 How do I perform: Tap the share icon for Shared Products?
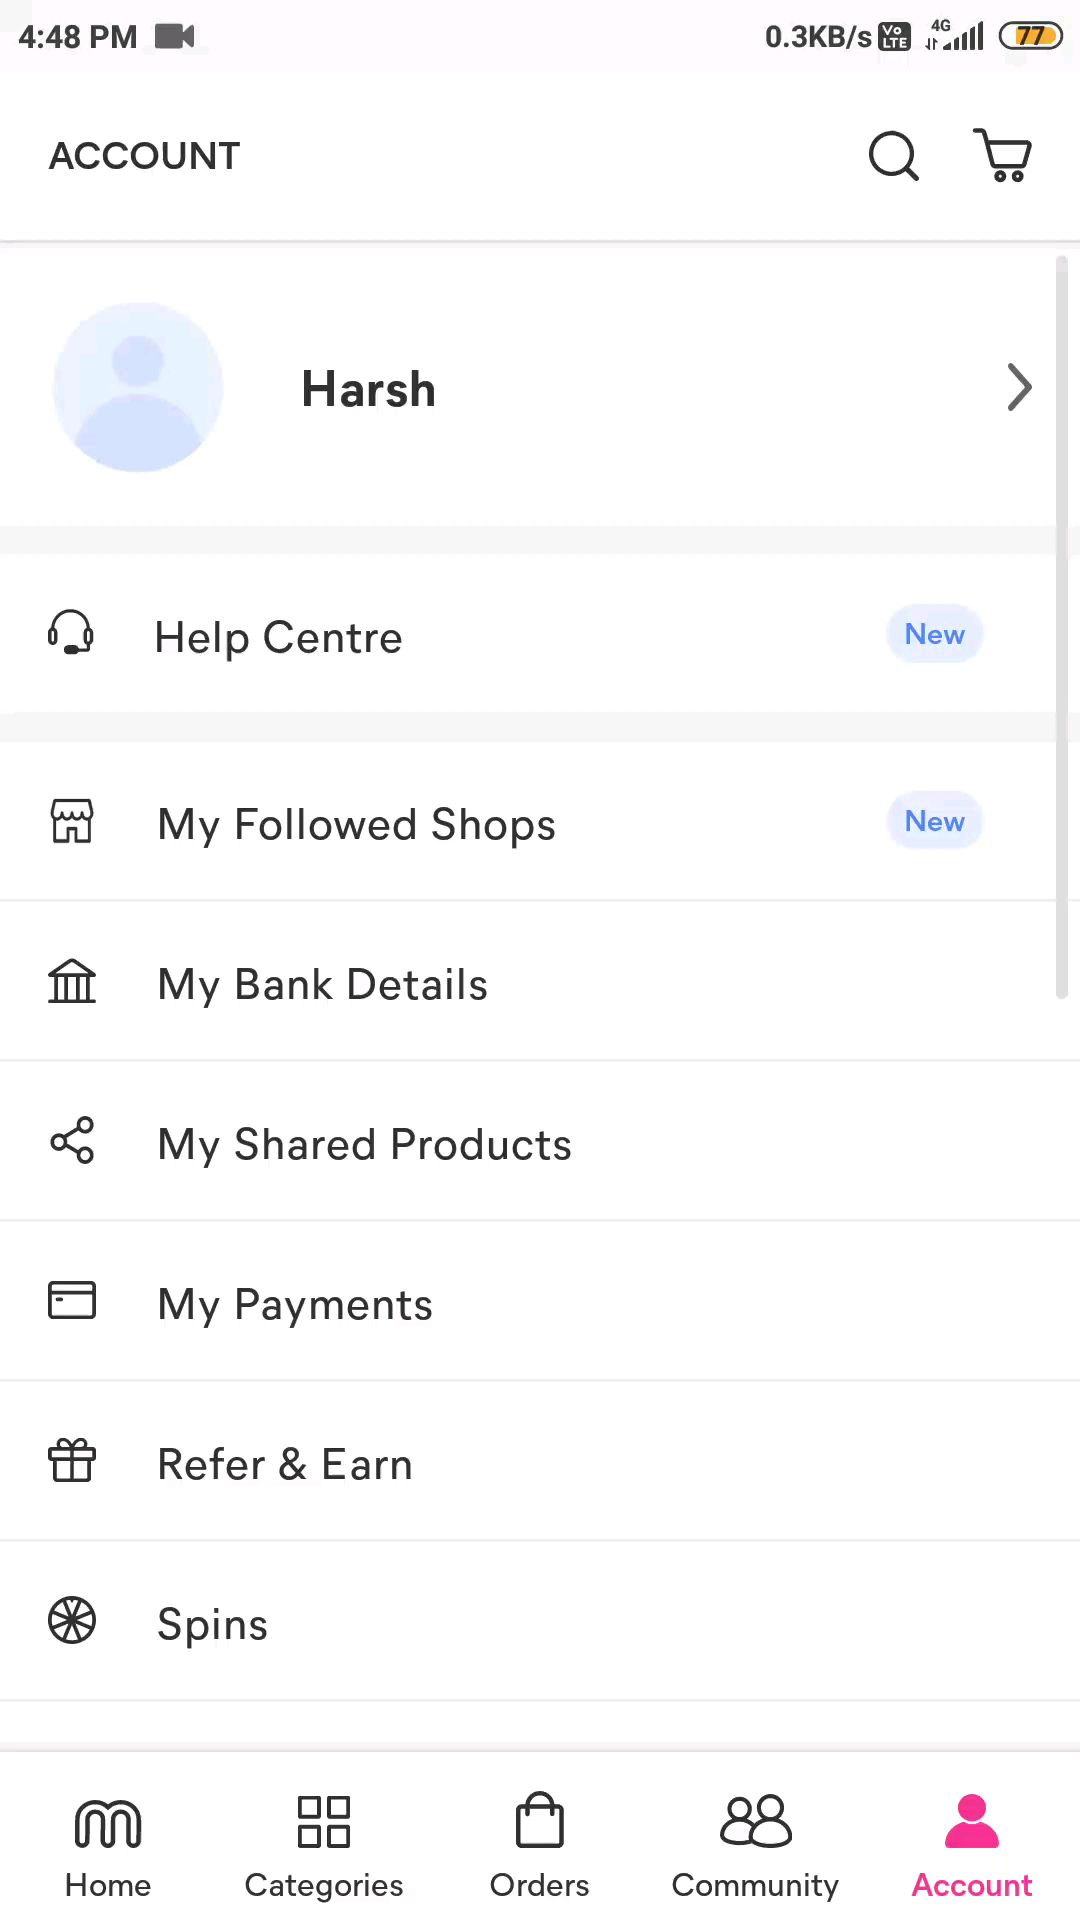tap(72, 1140)
